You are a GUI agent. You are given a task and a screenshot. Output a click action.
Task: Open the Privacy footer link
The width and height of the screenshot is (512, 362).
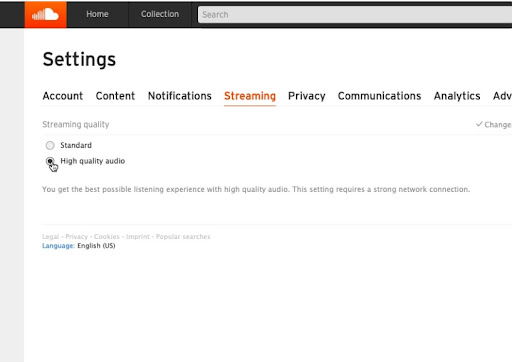(76, 237)
